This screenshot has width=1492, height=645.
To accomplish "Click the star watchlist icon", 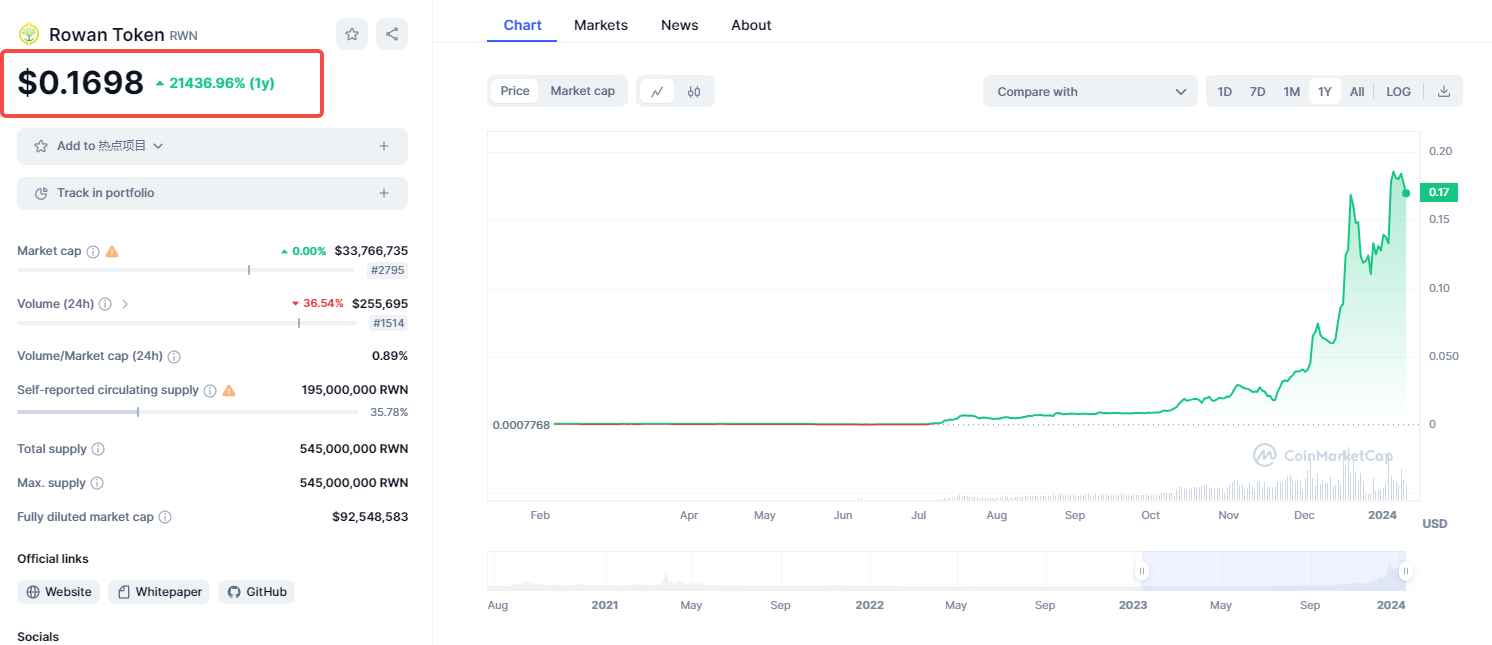I will [x=352, y=34].
